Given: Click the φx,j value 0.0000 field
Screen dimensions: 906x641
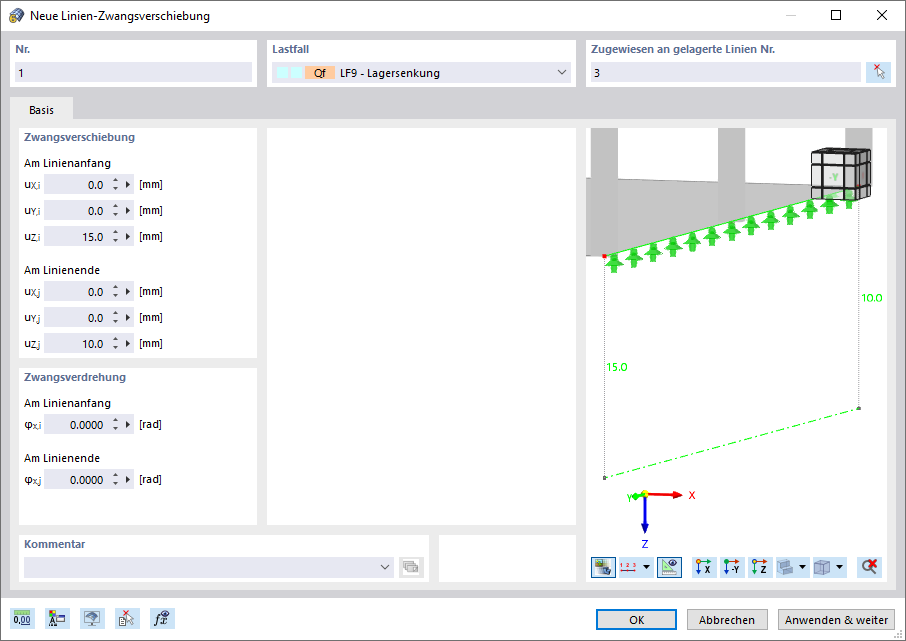Looking at the screenshot, I should [x=77, y=479].
